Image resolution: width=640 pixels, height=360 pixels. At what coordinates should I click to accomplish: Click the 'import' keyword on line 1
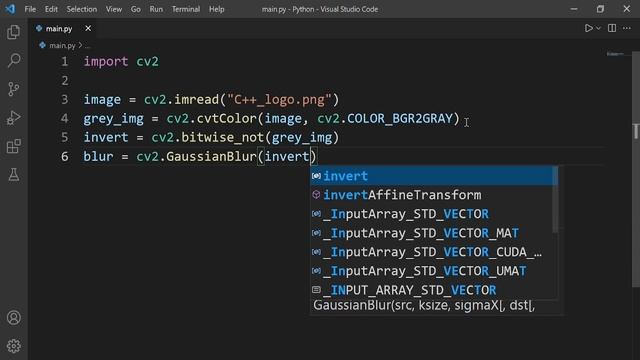tap(106, 62)
